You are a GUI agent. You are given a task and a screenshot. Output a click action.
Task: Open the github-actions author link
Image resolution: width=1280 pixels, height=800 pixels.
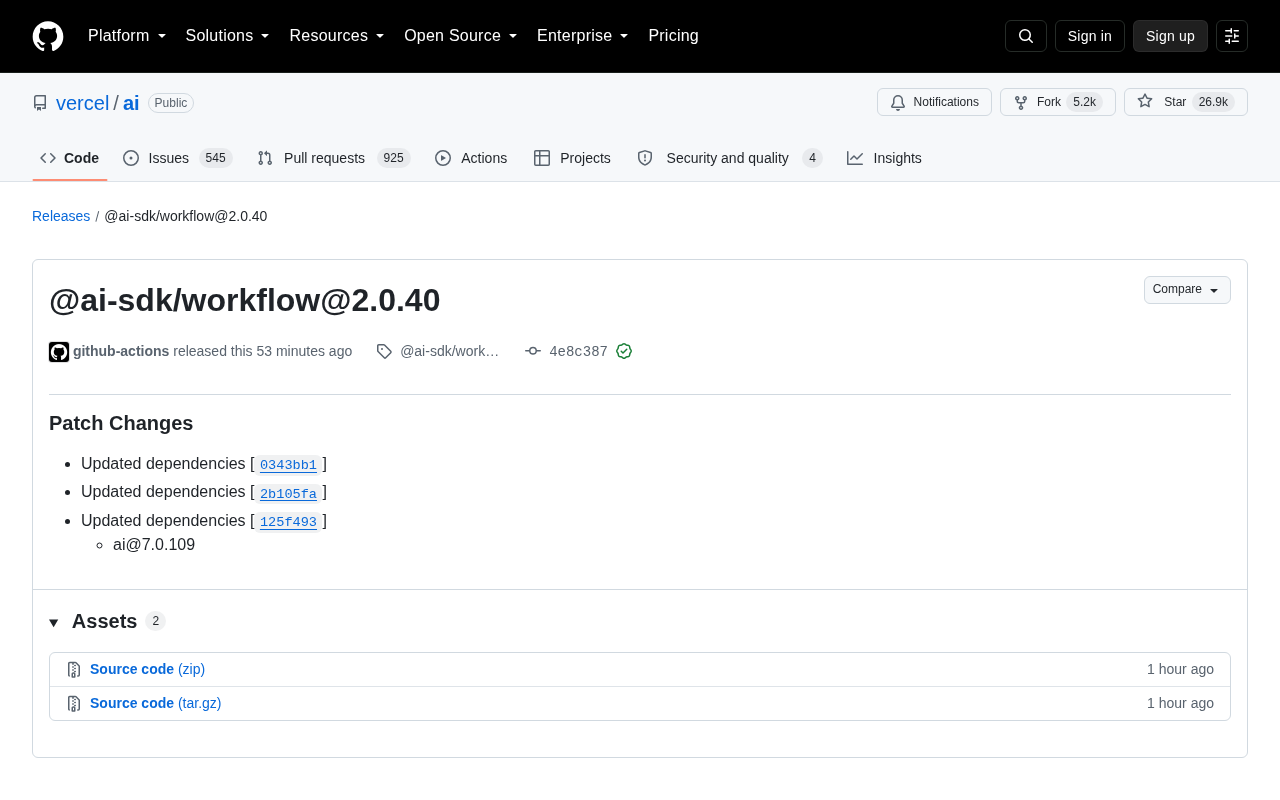[121, 351]
